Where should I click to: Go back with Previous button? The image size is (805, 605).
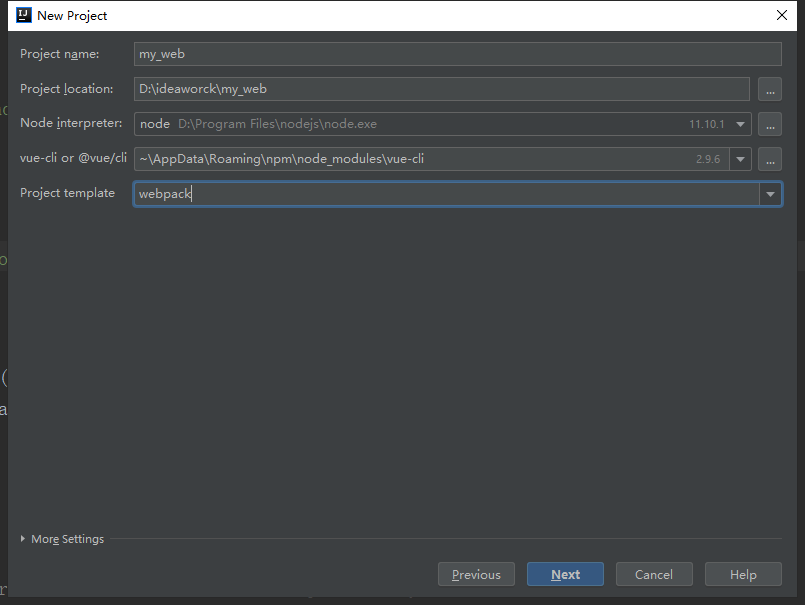click(x=476, y=574)
